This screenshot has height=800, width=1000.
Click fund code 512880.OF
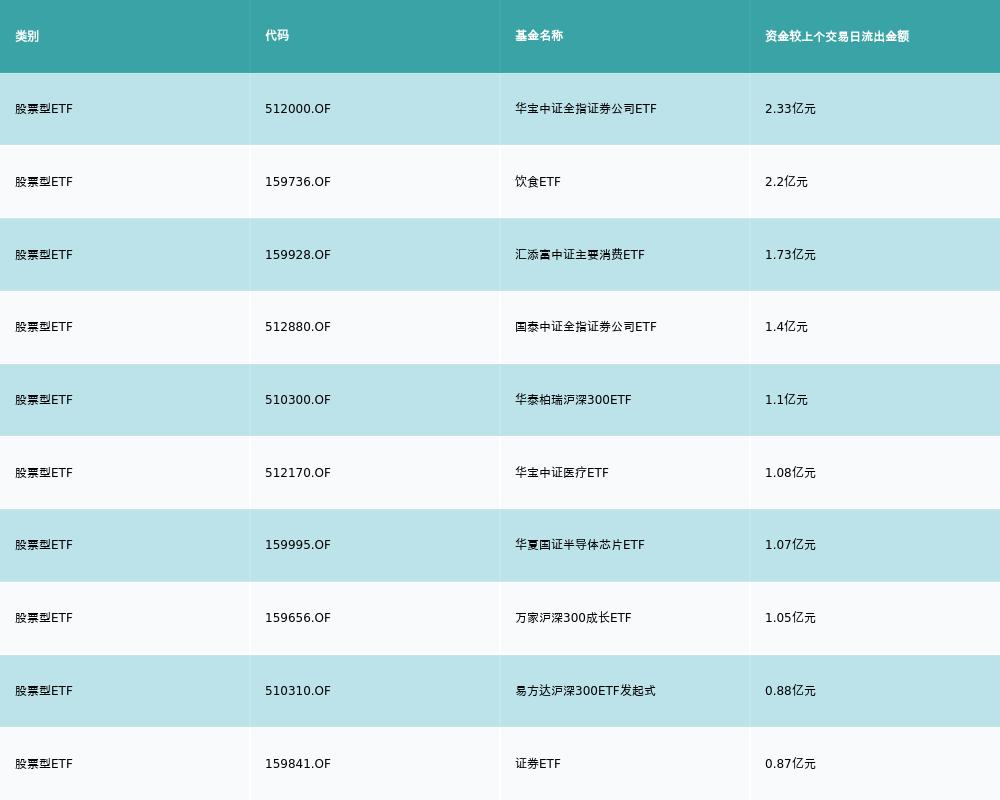298,327
